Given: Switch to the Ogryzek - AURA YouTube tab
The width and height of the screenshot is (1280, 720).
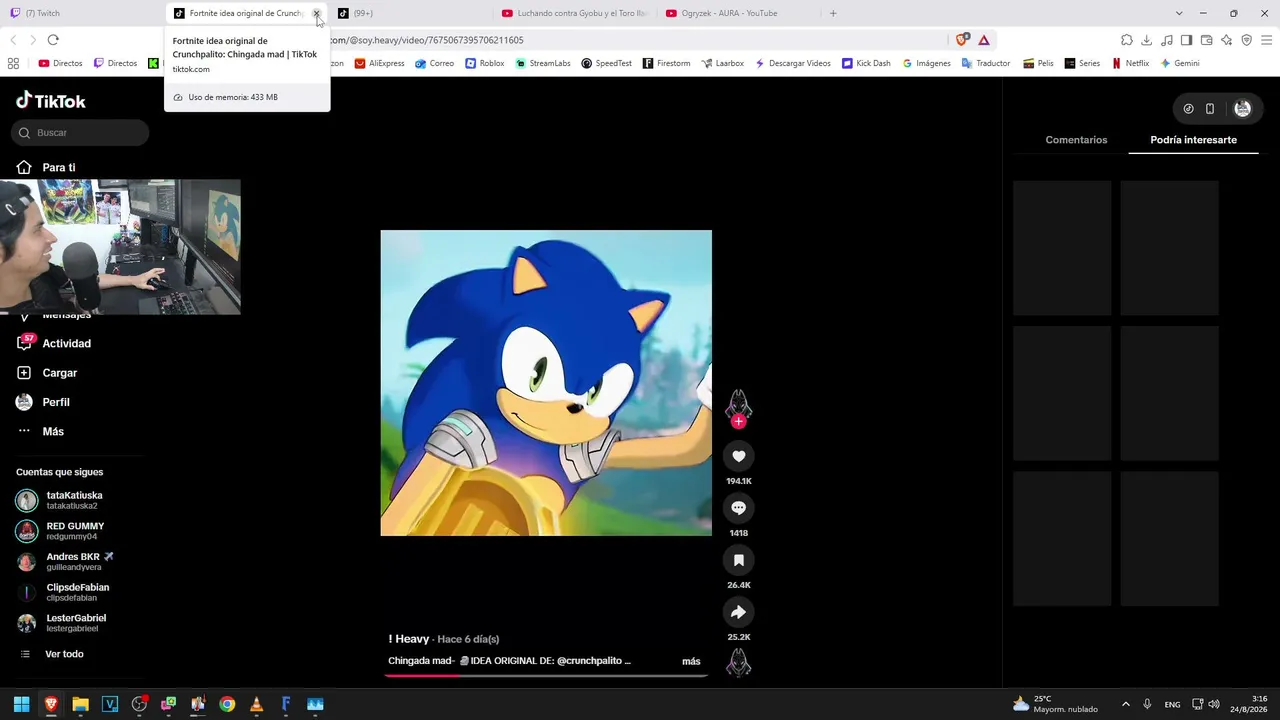Looking at the screenshot, I should coord(738,13).
